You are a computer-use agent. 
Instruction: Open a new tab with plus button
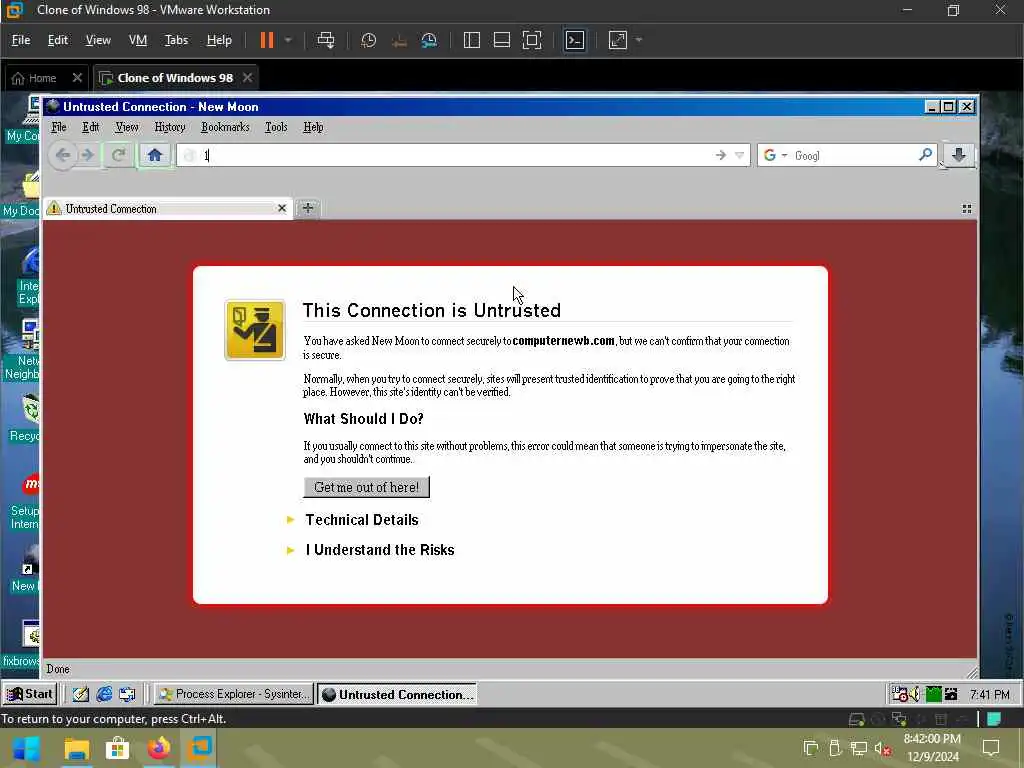click(x=308, y=208)
